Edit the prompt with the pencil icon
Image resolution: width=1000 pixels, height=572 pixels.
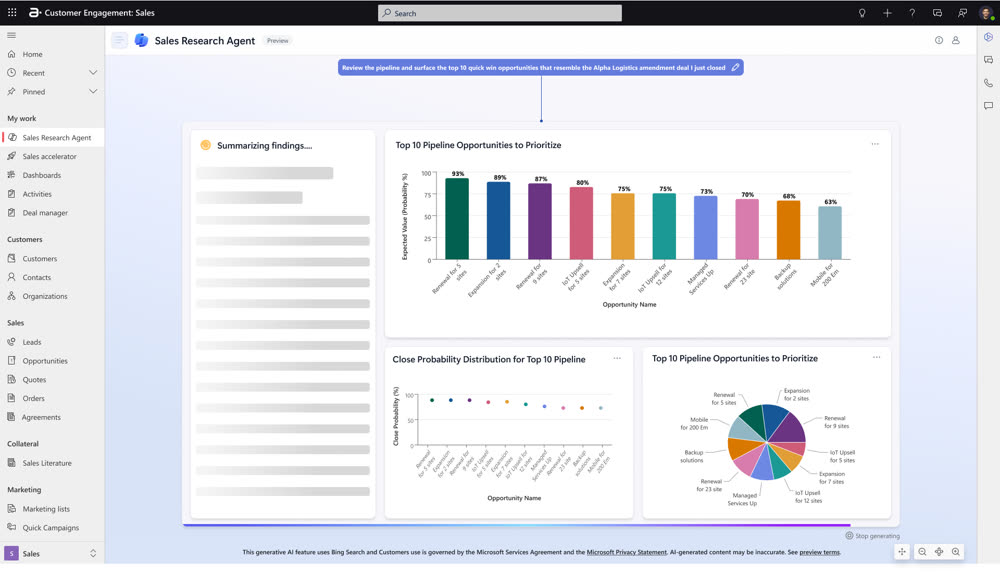pyautogui.click(x=735, y=67)
